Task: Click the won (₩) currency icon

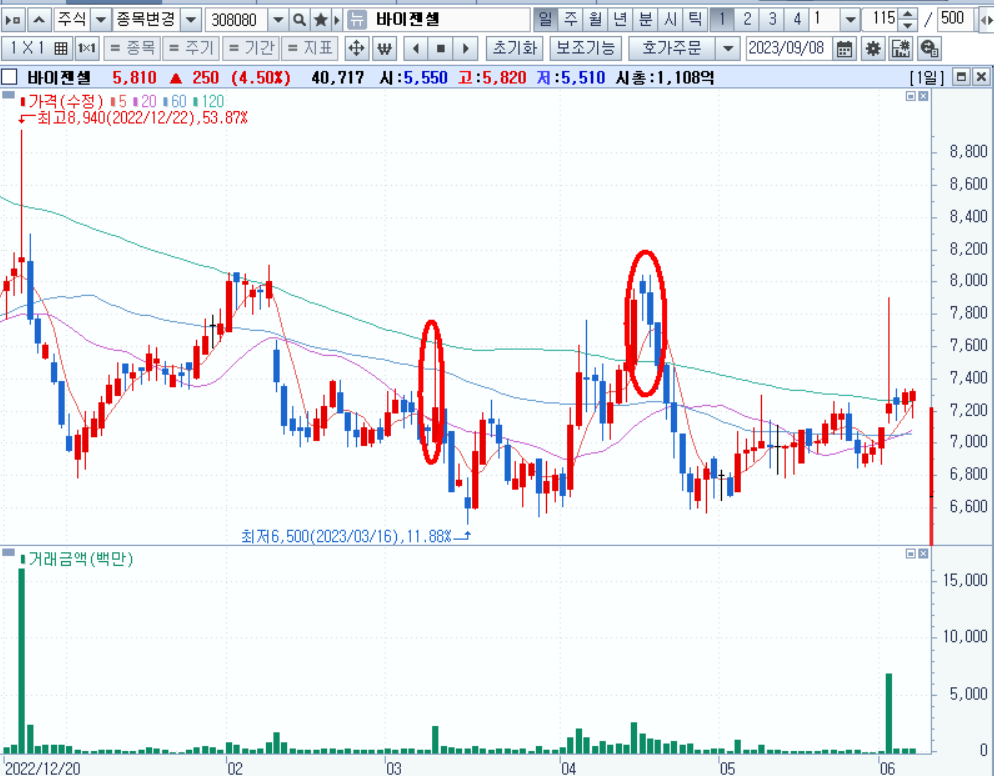Action: [x=384, y=48]
